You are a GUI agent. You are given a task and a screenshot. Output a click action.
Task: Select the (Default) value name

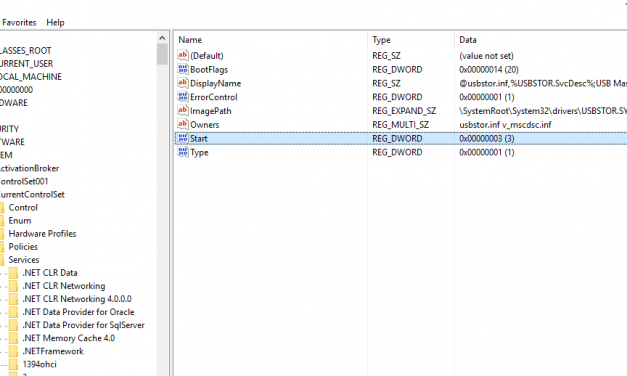click(x=206, y=56)
